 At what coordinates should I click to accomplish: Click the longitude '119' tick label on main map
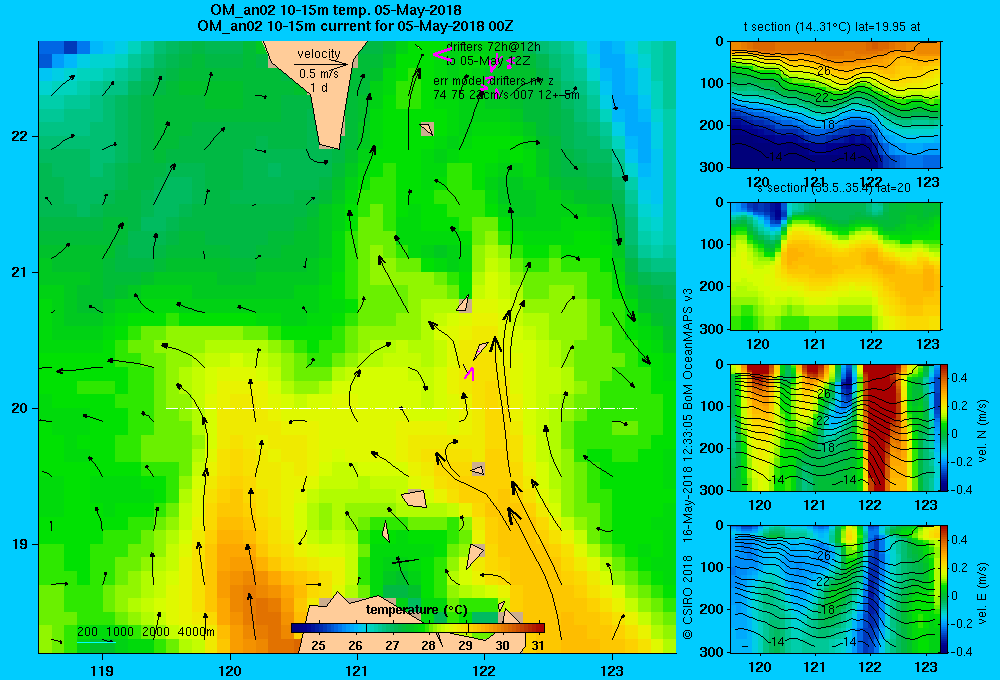102,670
